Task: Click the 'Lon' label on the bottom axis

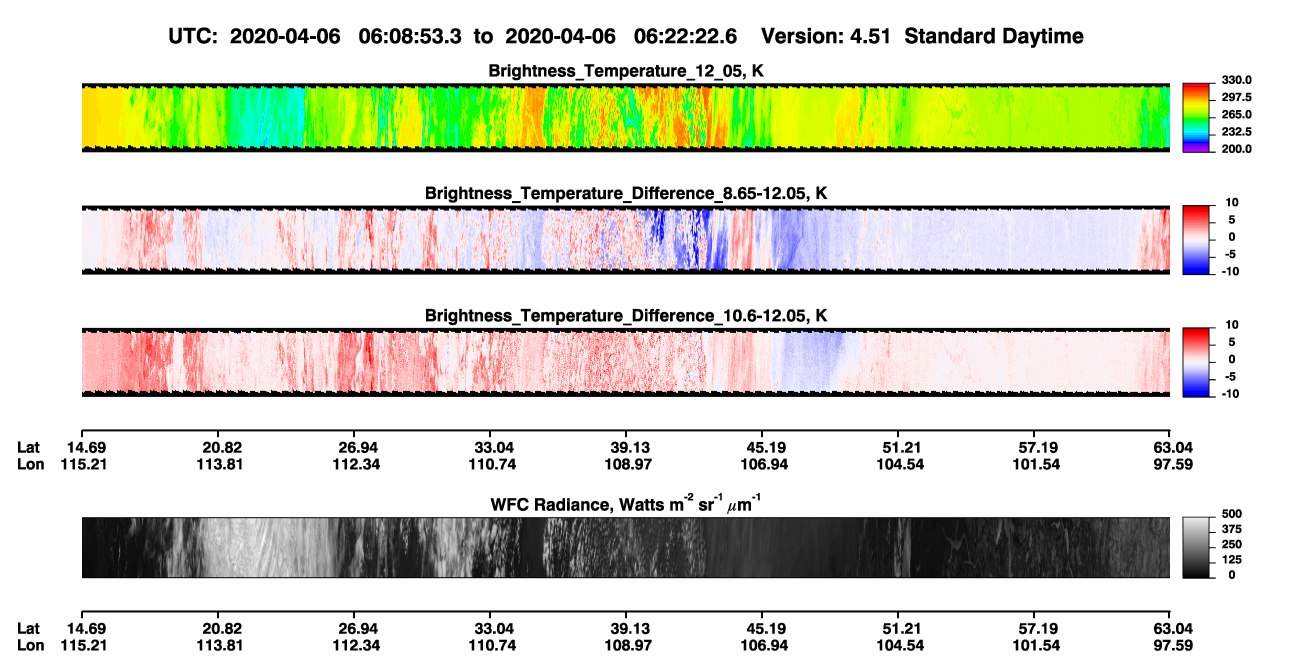Action: [30, 646]
